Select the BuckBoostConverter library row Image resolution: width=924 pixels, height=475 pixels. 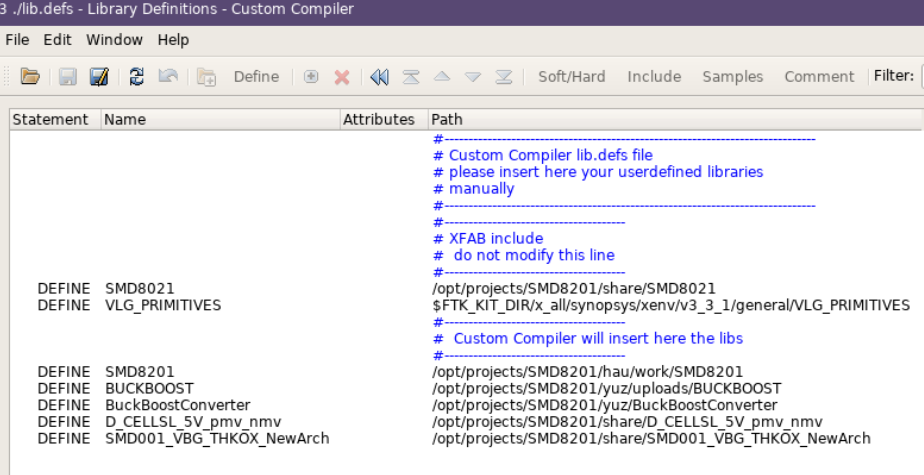click(176, 405)
